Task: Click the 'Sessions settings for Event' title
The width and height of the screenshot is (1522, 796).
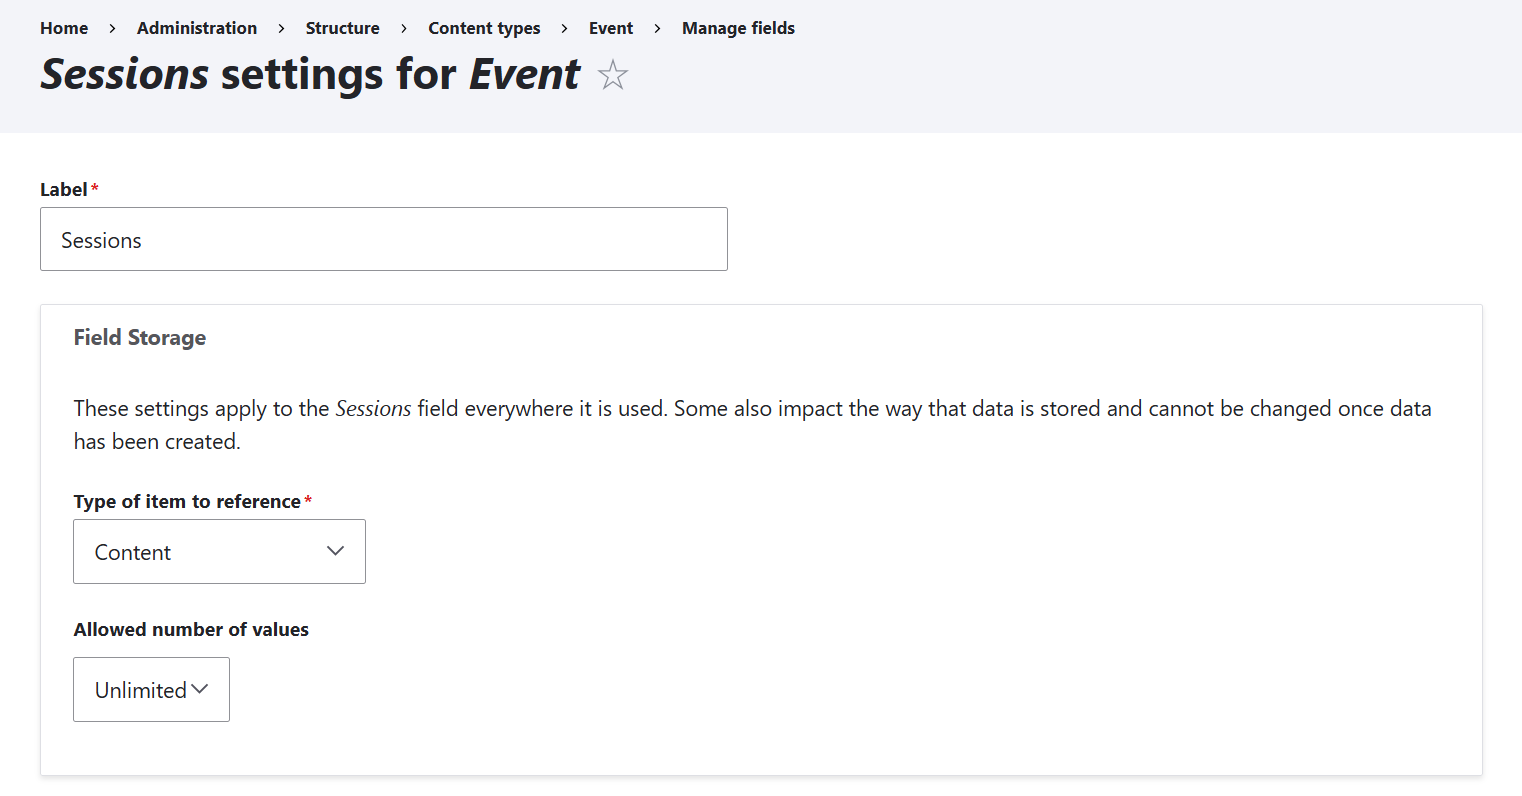Action: point(310,74)
